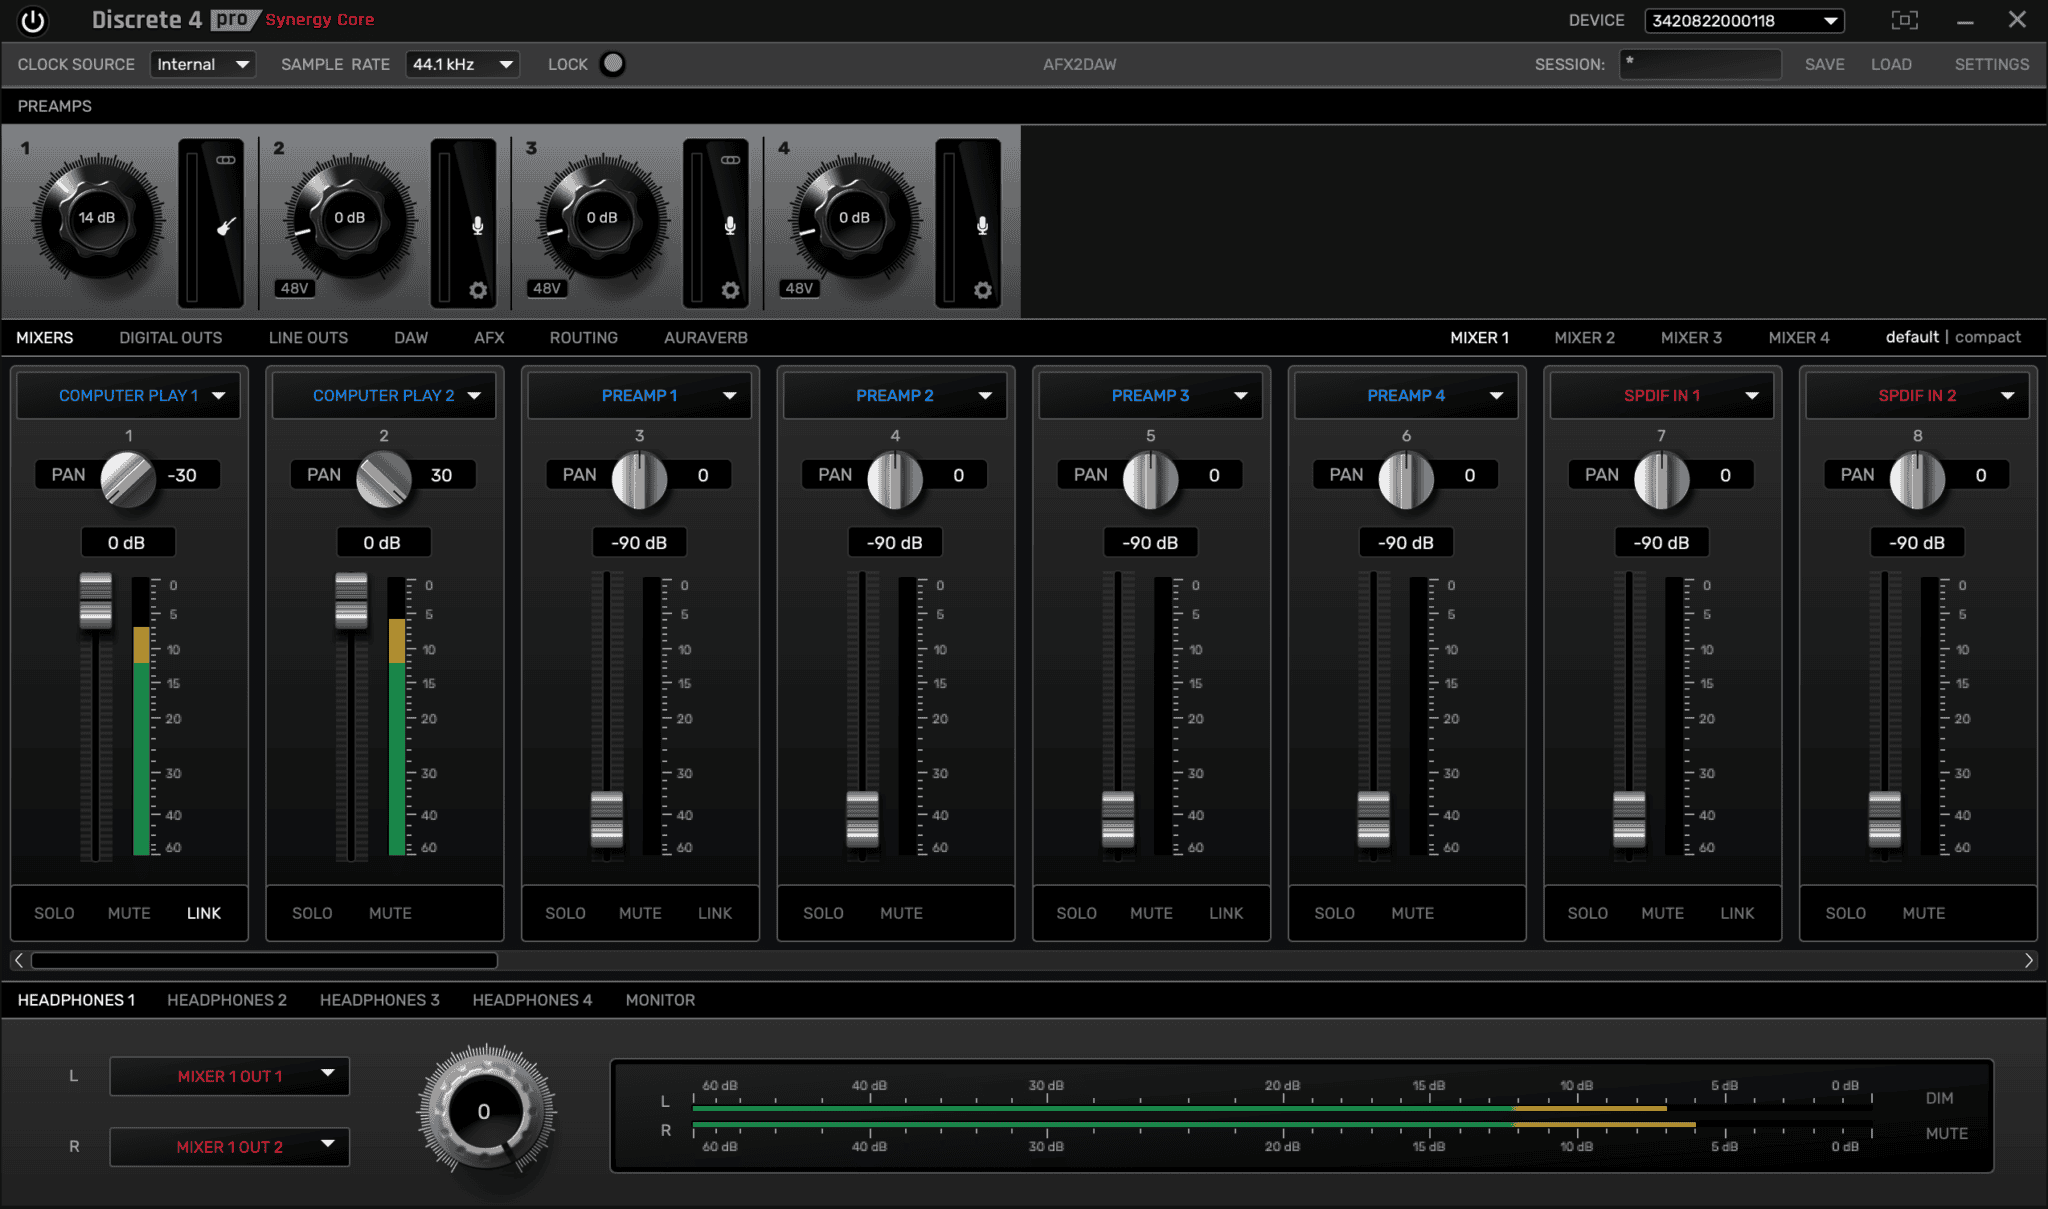Open the SAMPLE RATE dropdown

coord(461,63)
